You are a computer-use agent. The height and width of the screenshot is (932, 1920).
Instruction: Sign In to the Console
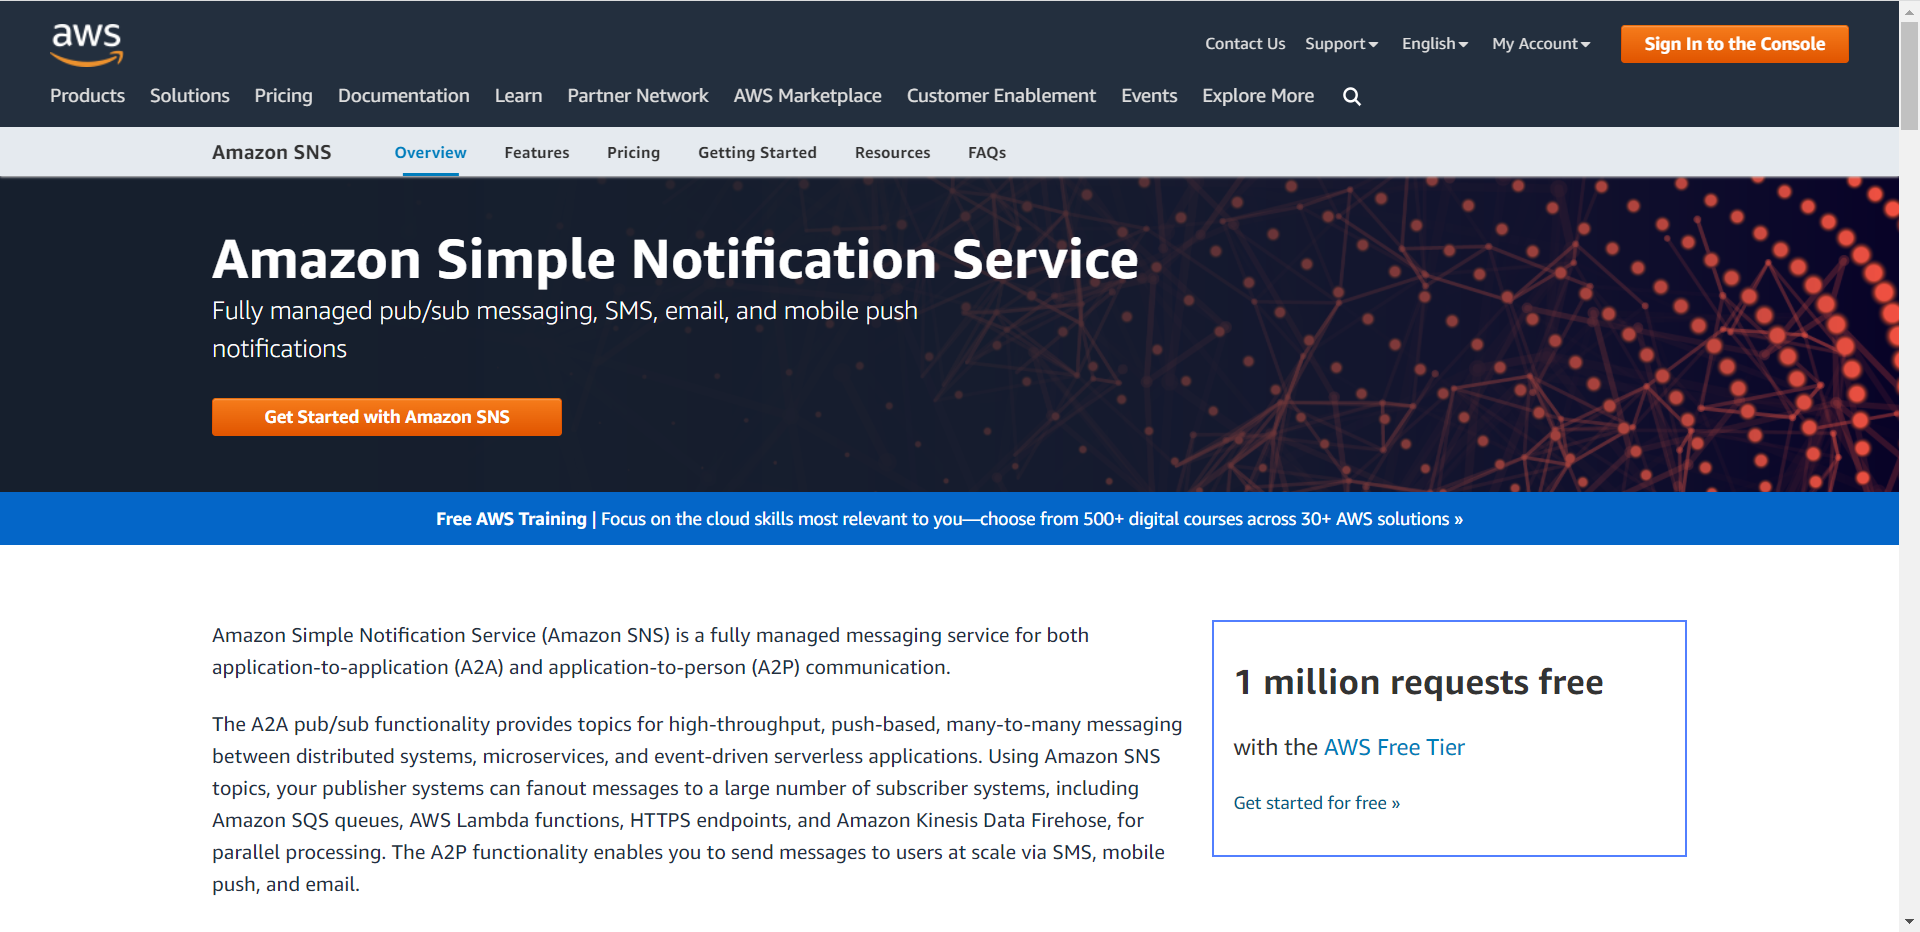click(1734, 44)
